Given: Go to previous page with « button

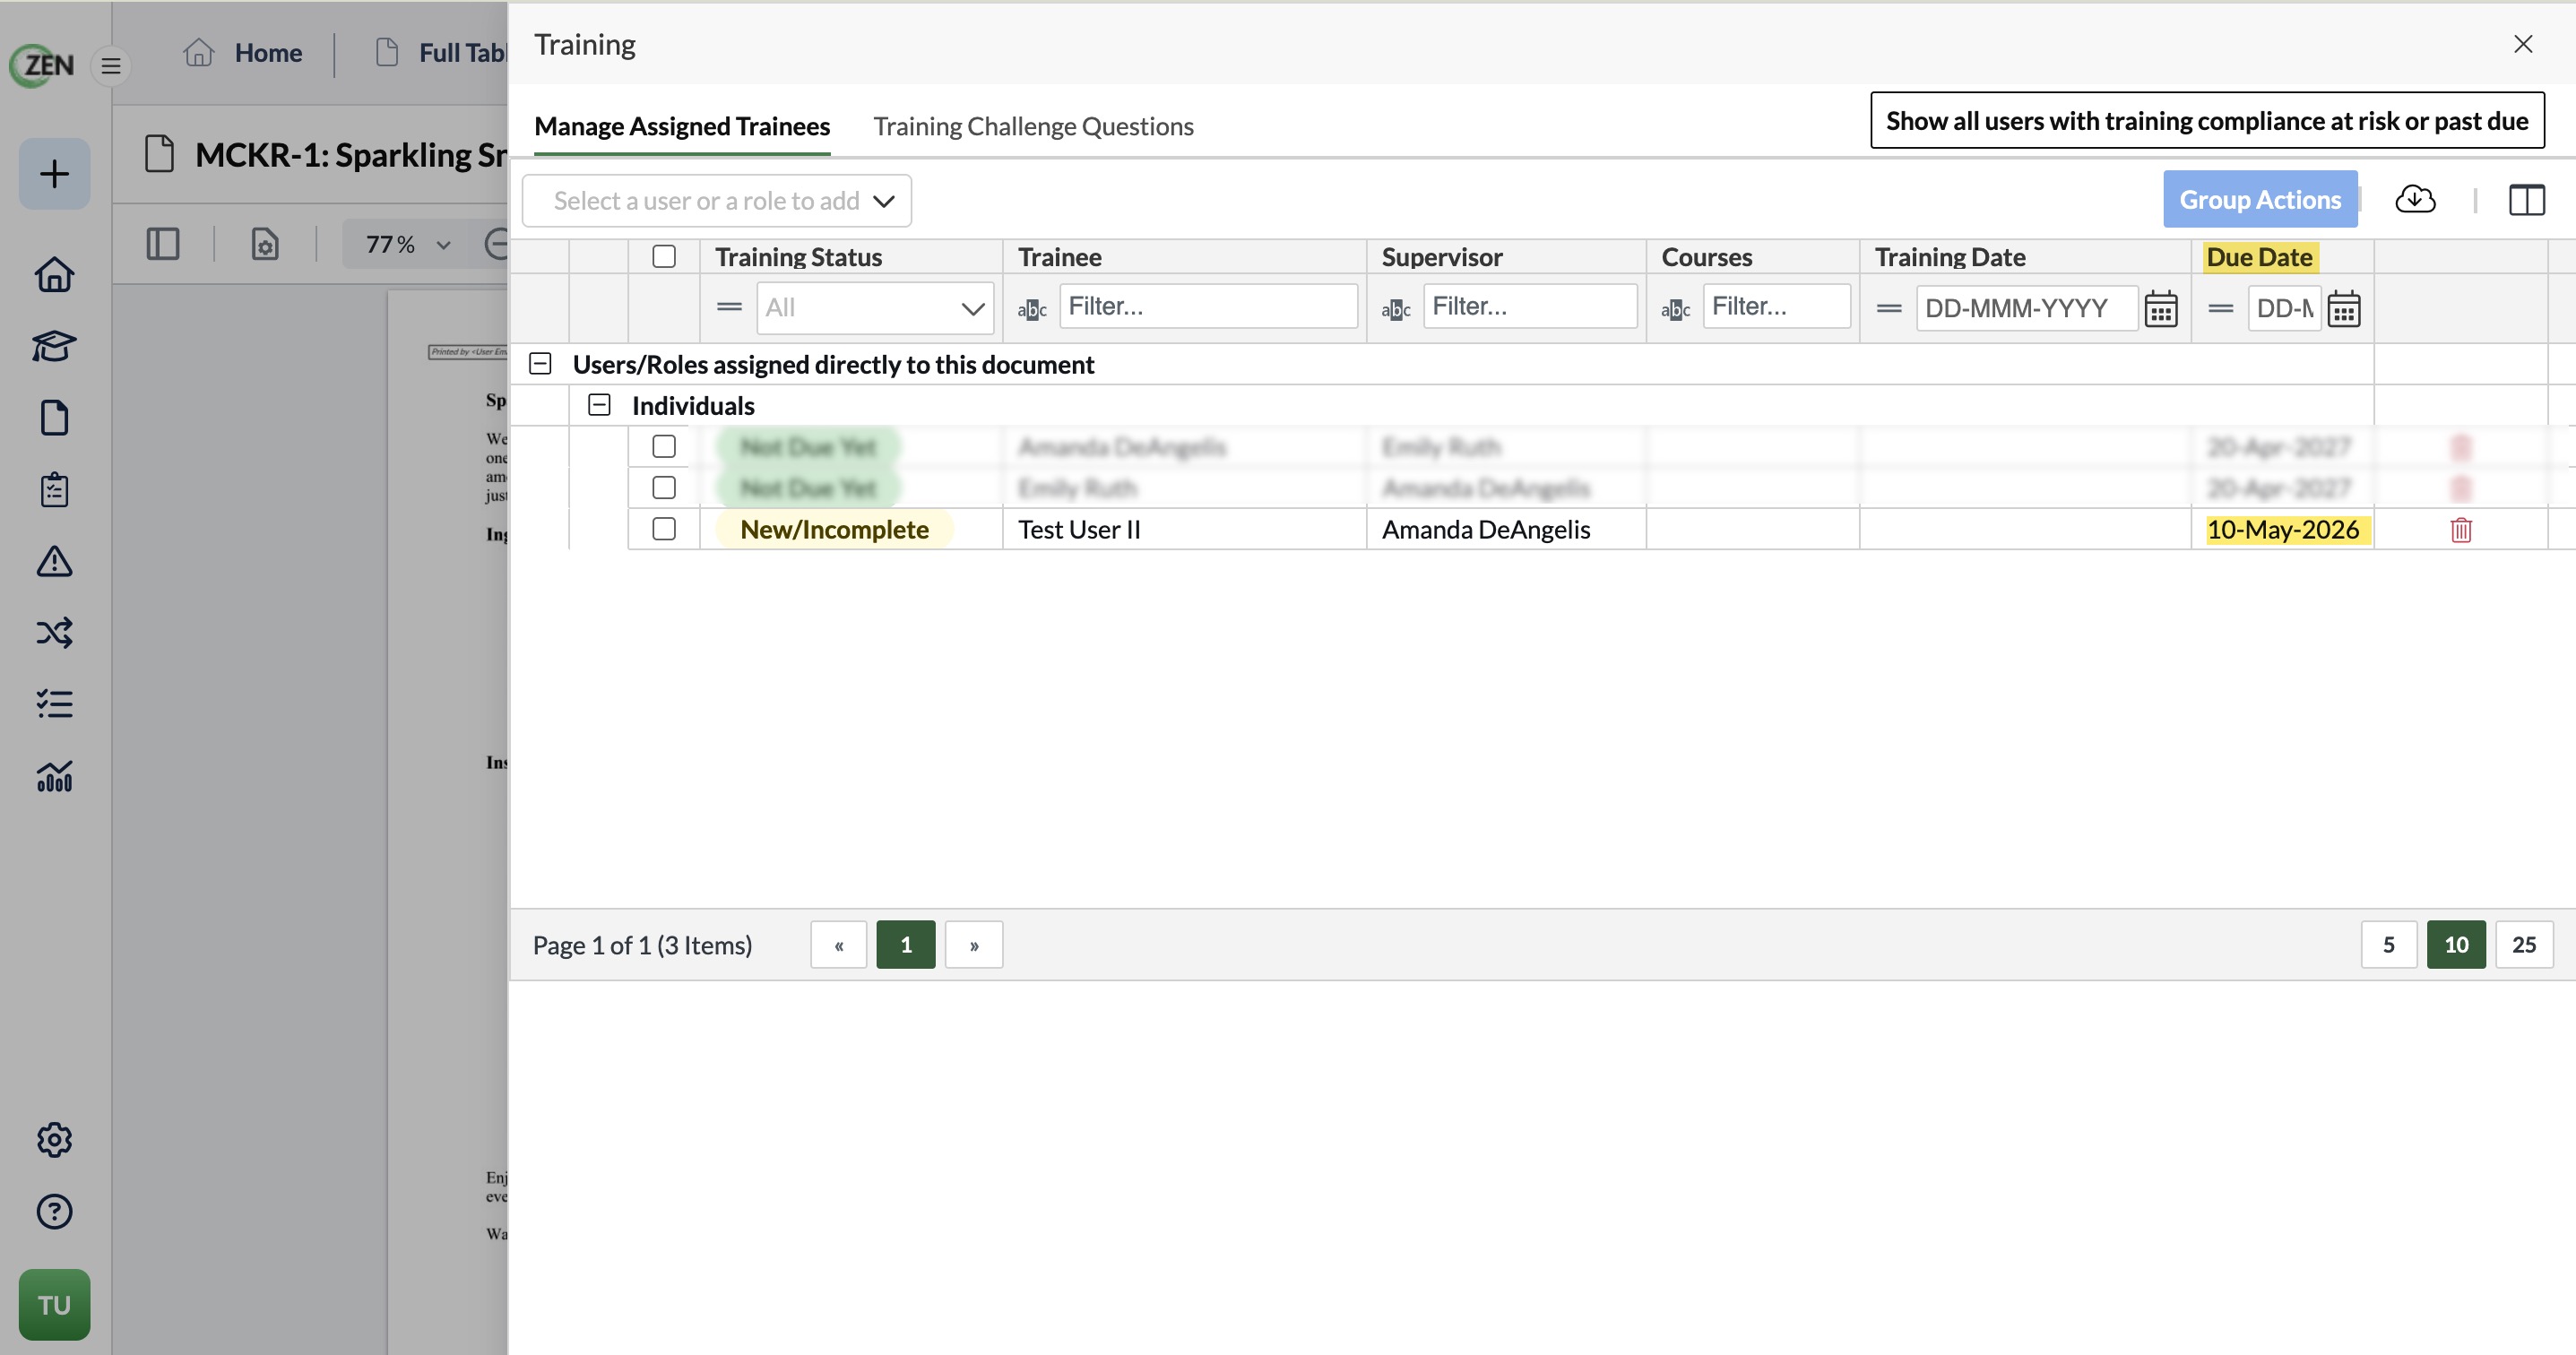Looking at the screenshot, I should (839, 945).
